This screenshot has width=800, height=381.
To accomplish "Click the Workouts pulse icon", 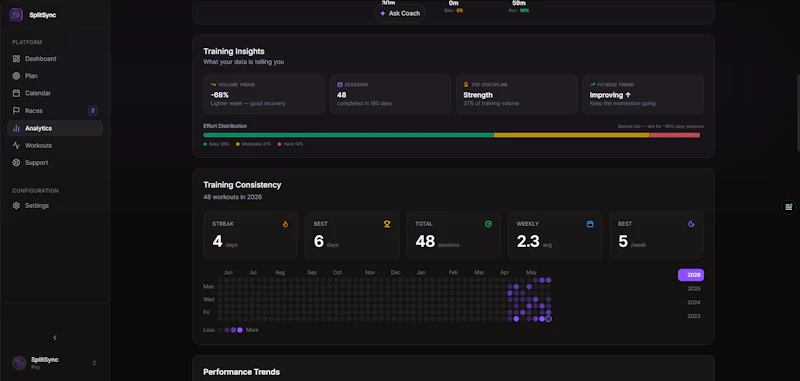I will 16,145.
